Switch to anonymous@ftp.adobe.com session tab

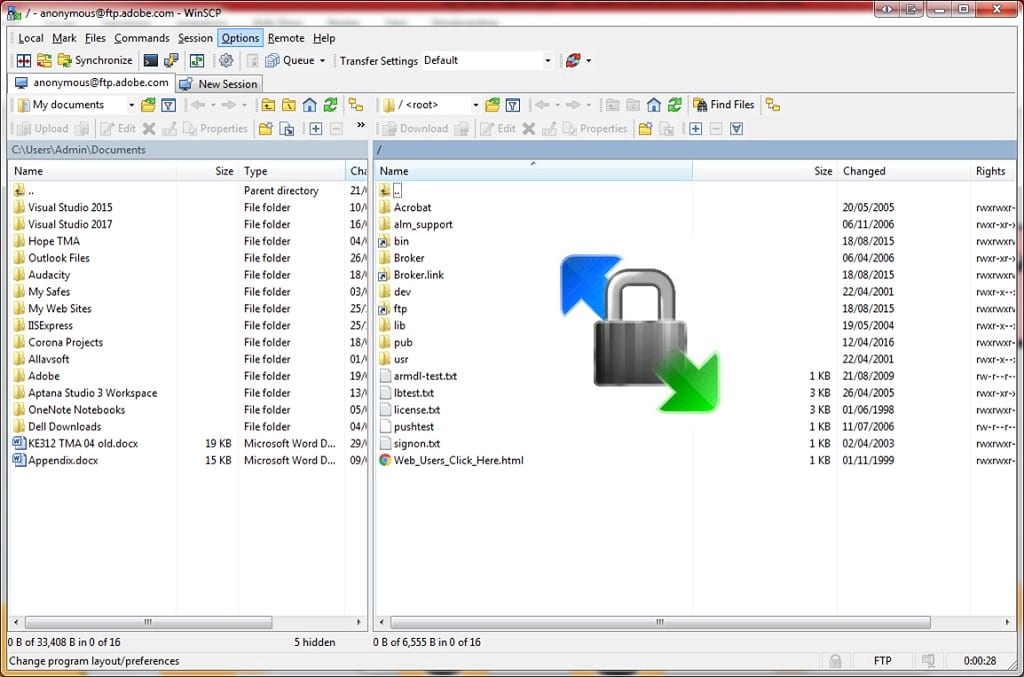point(92,83)
